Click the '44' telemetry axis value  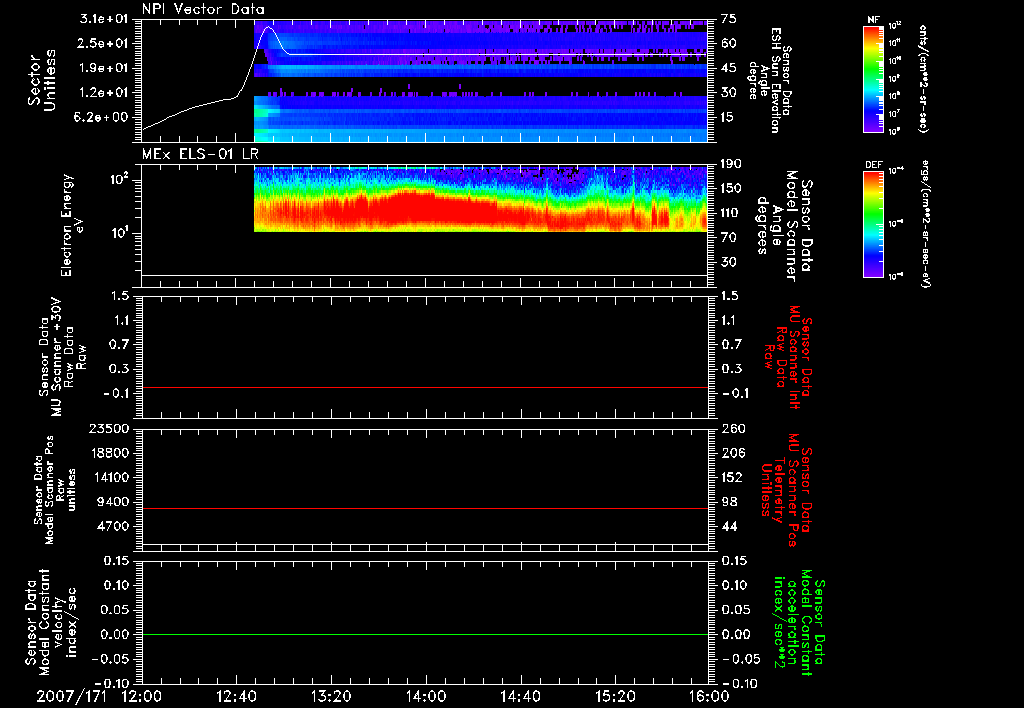tap(729, 526)
